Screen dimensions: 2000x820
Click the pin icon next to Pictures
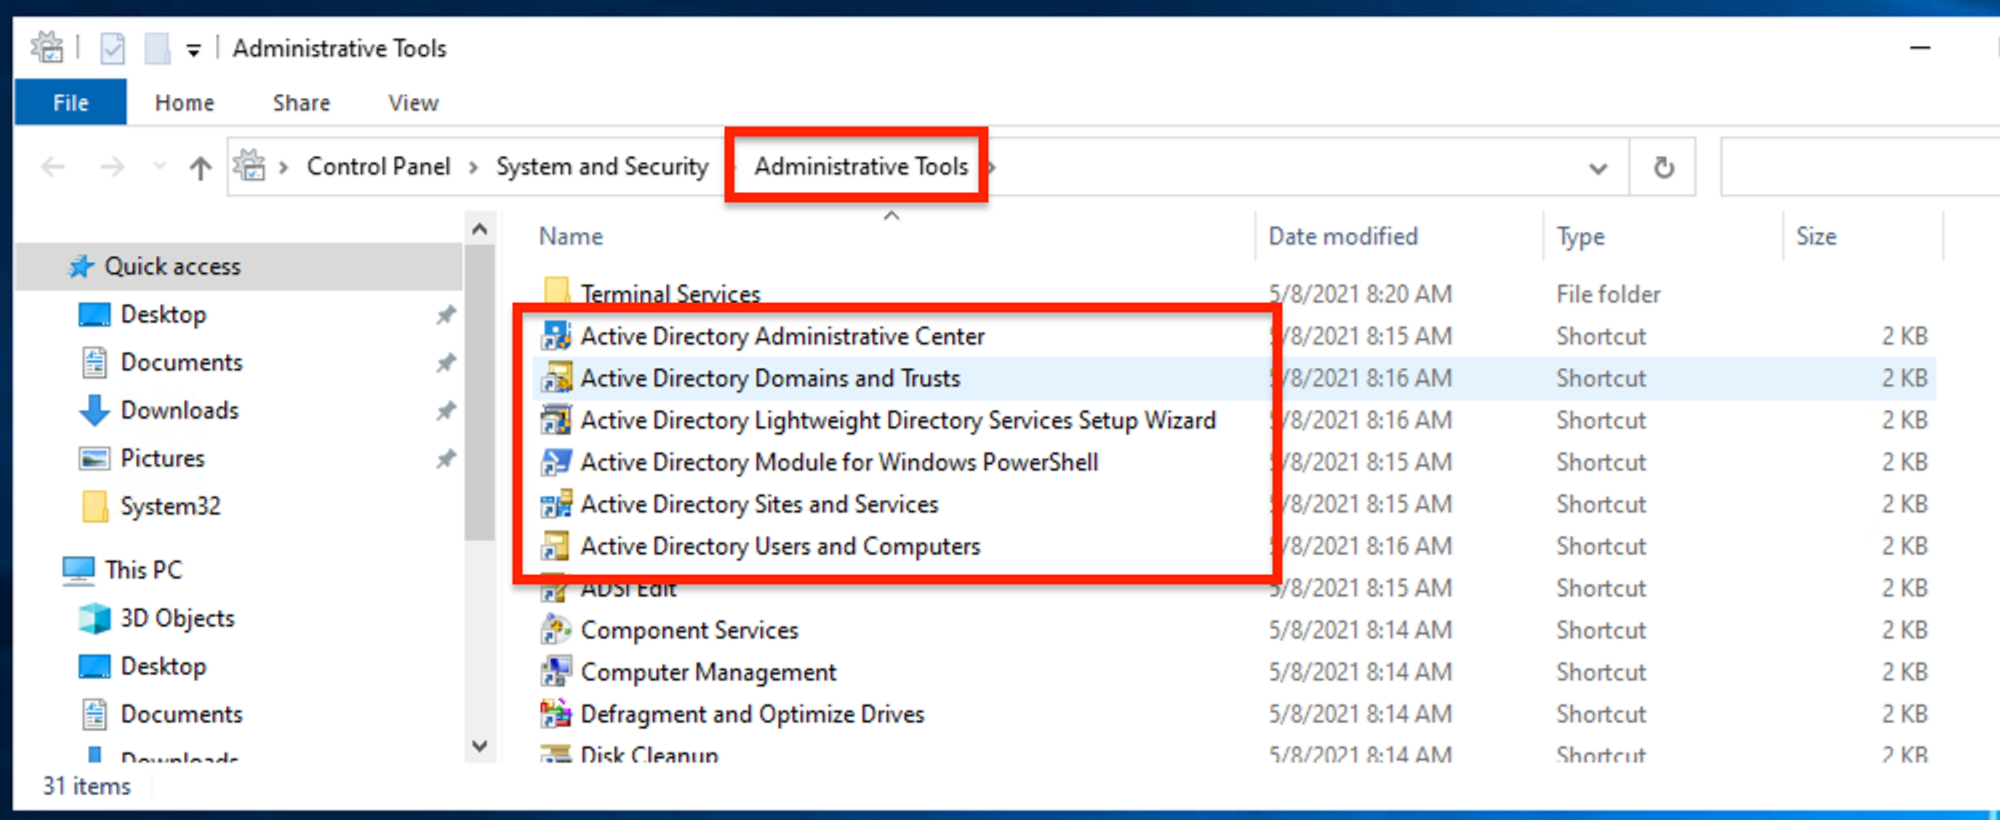pyautogui.click(x=446, y=458)
